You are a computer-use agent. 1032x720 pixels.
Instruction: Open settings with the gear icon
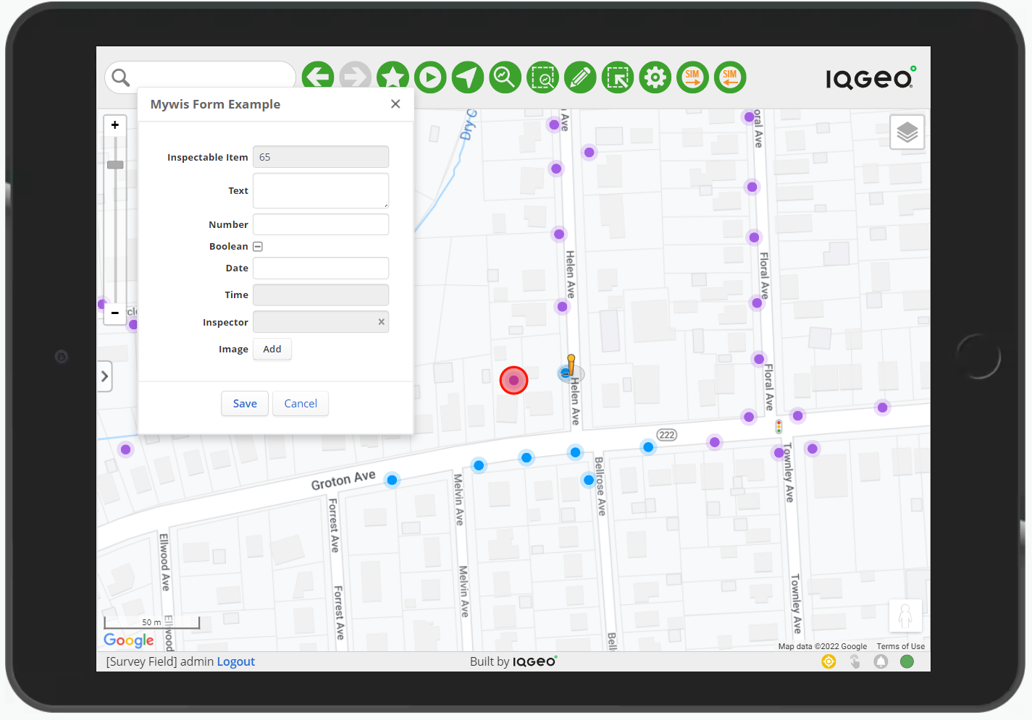pyautogui.click(x=655, y=77)
